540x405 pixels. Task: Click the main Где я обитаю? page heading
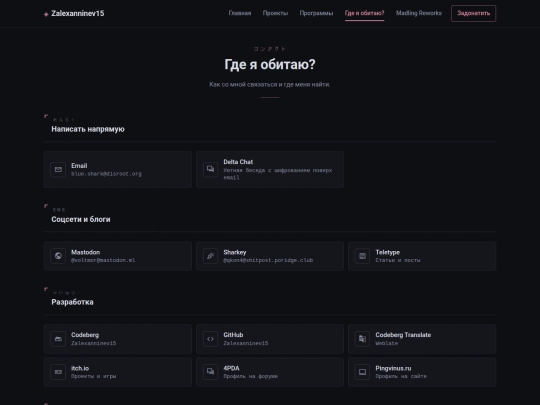(x=270, y=64)
